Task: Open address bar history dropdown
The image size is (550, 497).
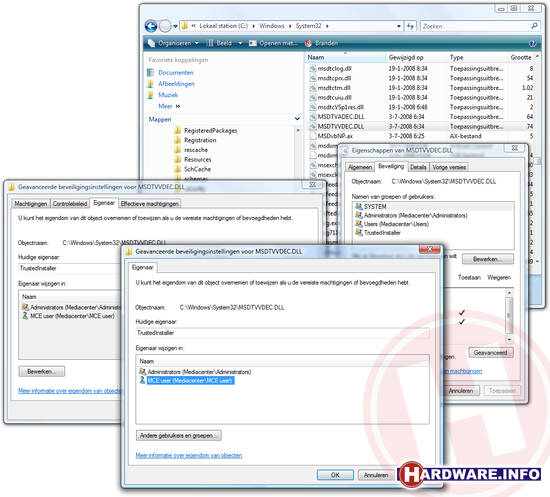Action: coord(399,26)
